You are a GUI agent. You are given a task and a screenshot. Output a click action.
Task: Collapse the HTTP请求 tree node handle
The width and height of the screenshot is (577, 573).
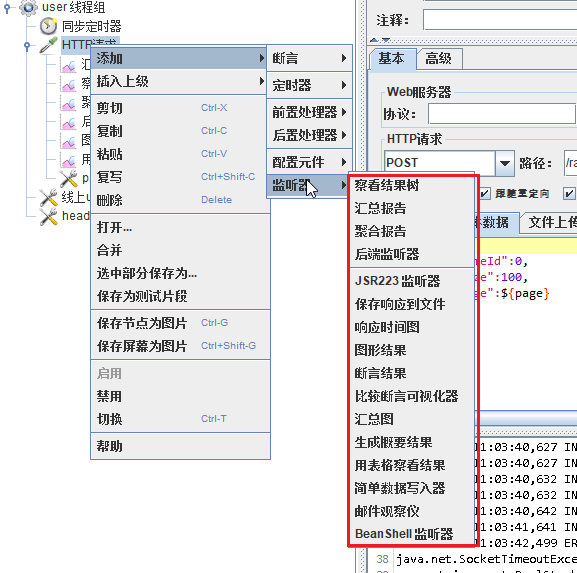coord(27,46)
